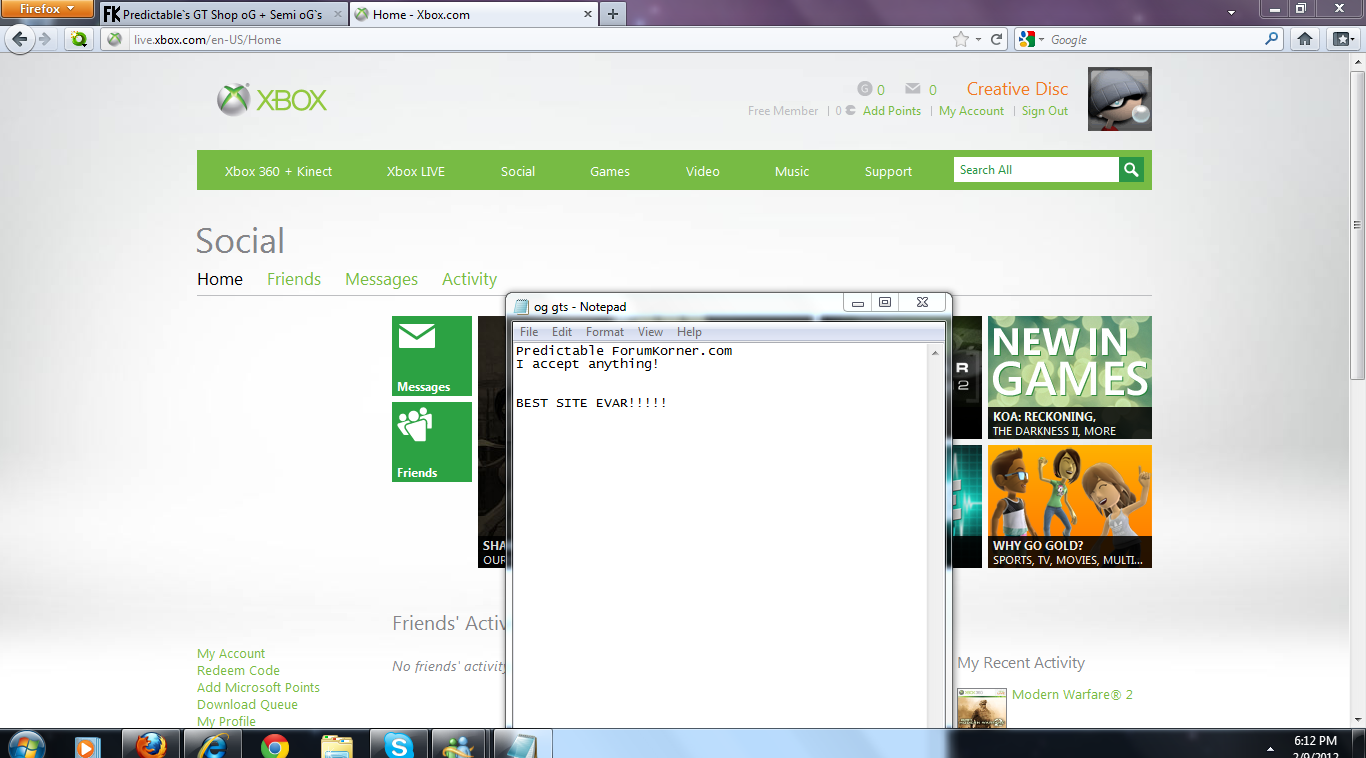Click the Sign Out link

tap(1045, 111)
